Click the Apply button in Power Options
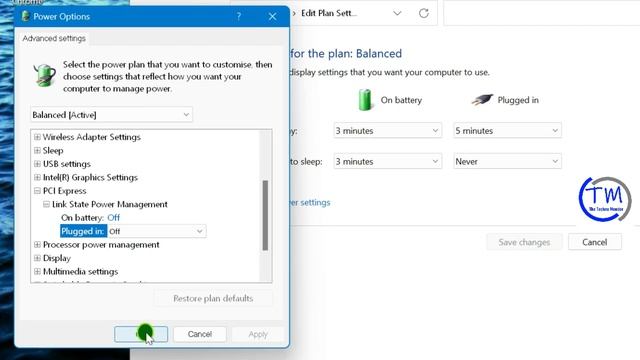The image size is (640, 360). tap(258, 334)
